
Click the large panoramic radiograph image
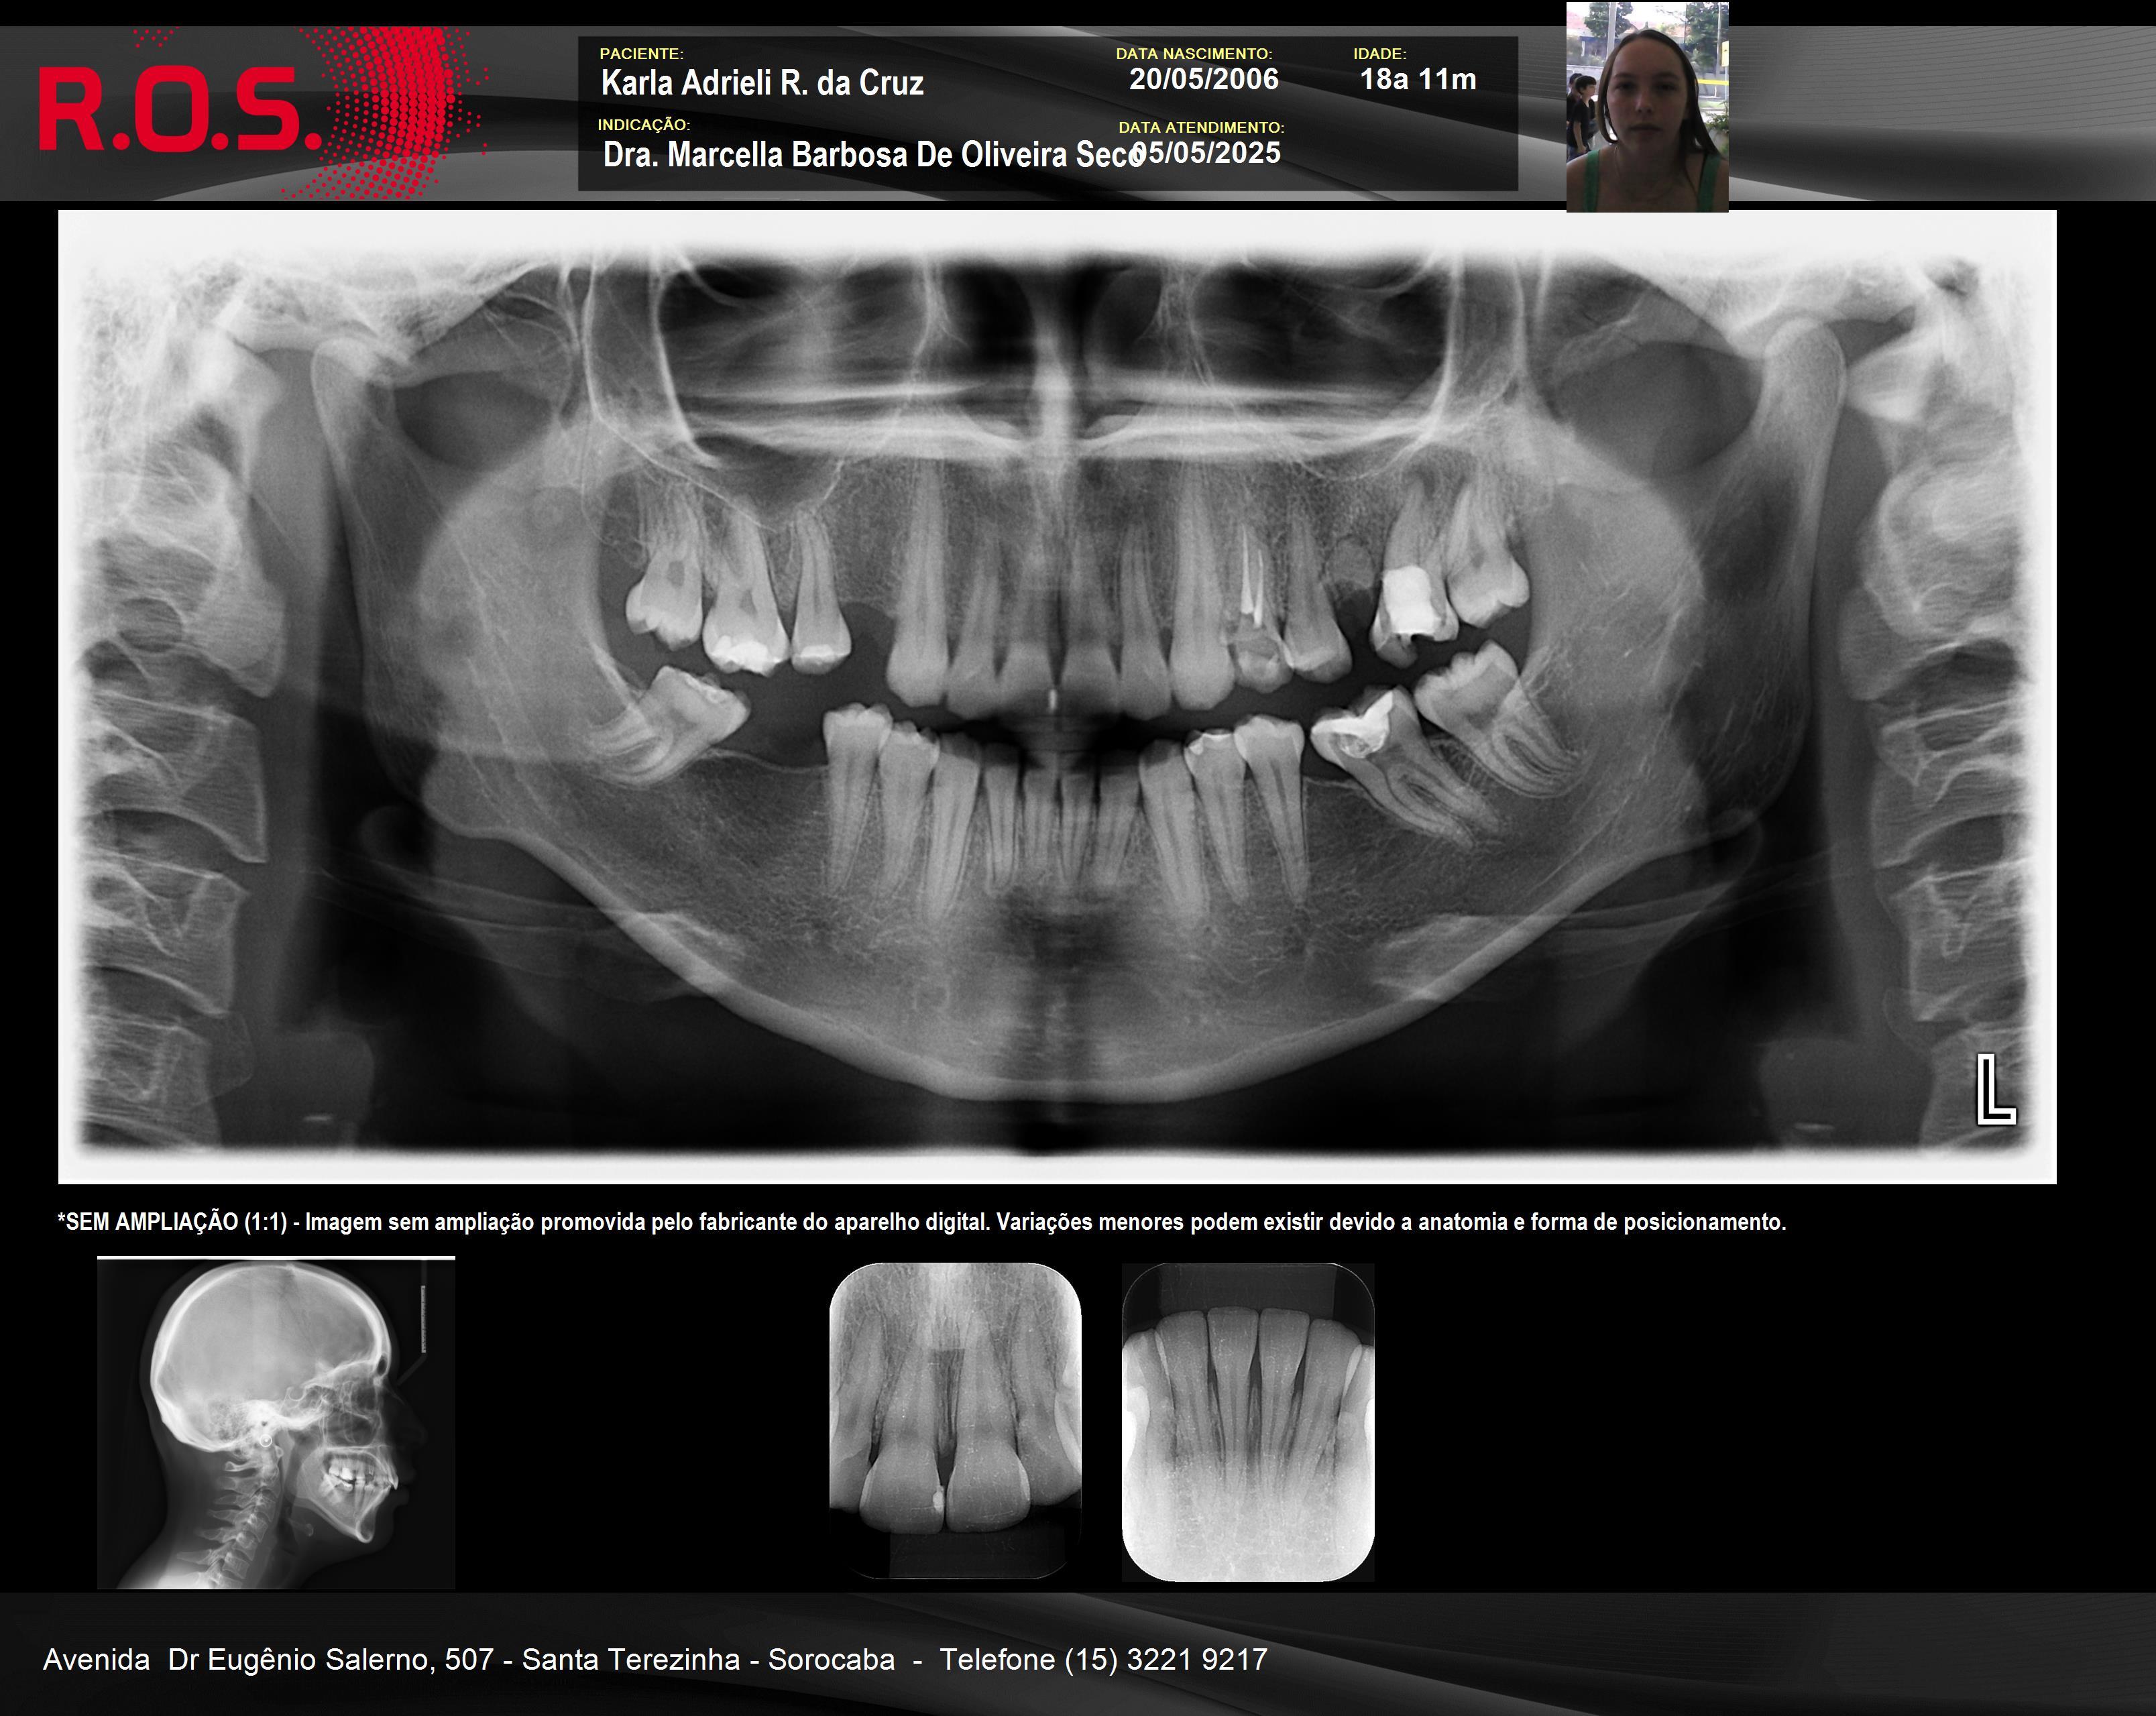pyautogui.click(x=1057, y=696)
